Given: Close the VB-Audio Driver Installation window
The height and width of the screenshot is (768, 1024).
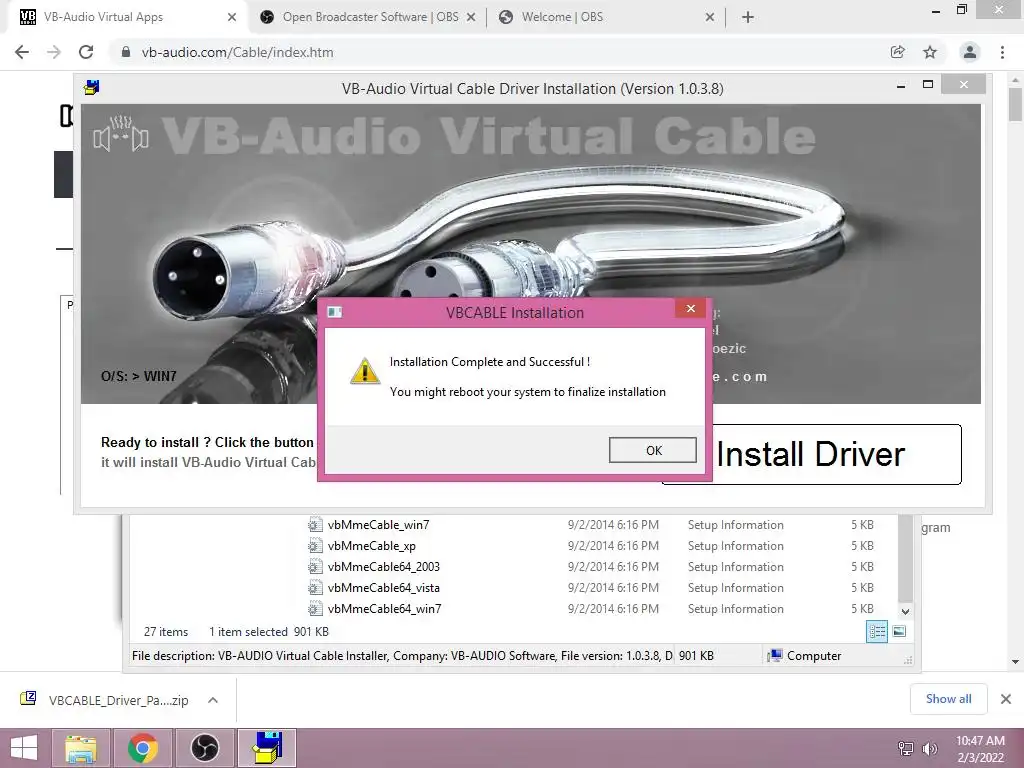Looking at the screenshot, I should [x=964, y=85].
